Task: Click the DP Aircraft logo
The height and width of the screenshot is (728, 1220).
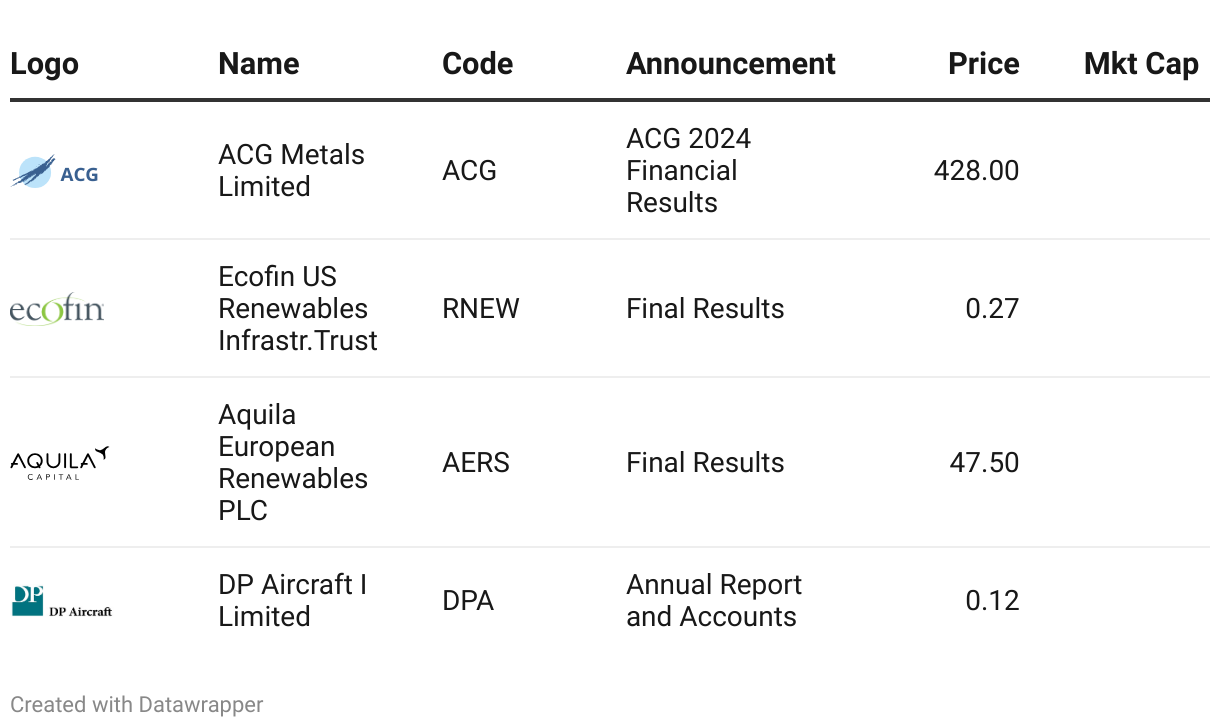Action: 62,601
